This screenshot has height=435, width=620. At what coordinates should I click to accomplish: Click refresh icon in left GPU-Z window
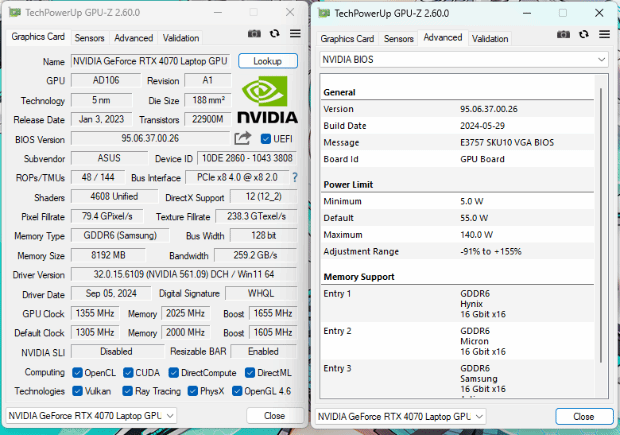pos(274,34)
